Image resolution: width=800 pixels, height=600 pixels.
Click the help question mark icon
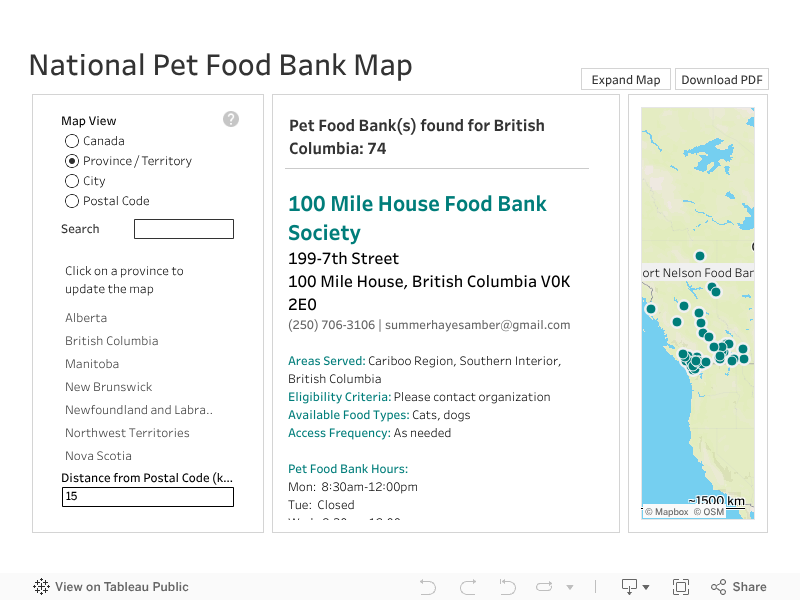(x=231, y=119)
